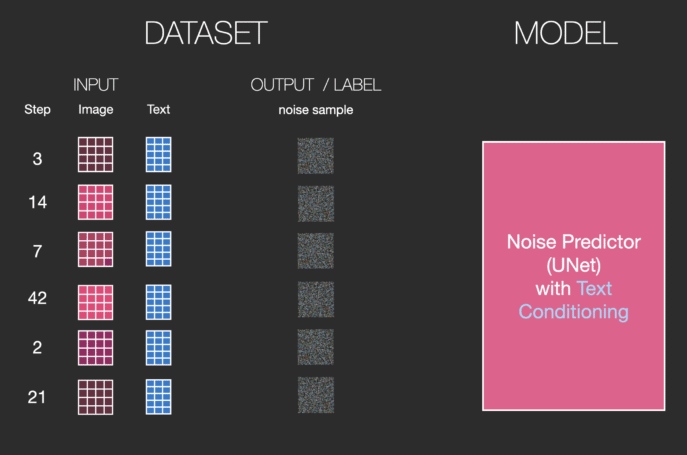The image size is (687, 455).
Task: Click the image grid icon for step 3
Action: (96, 154)
